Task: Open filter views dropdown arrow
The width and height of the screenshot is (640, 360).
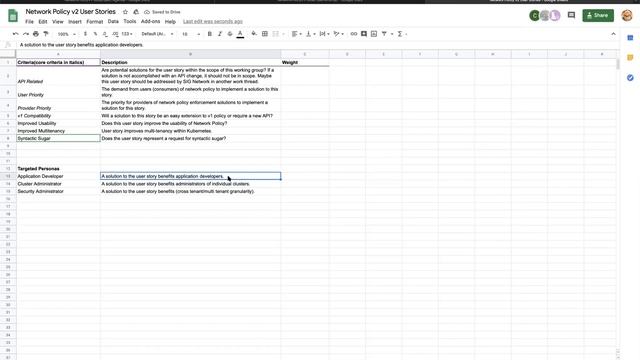Action: click(392, 34)
